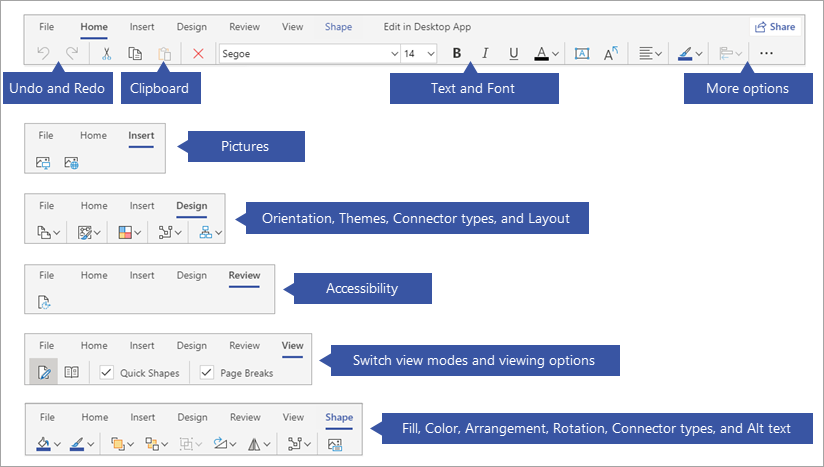
Task: Click the Cut scissors icon
Action: pyautogui.click(x=106, y=54)
